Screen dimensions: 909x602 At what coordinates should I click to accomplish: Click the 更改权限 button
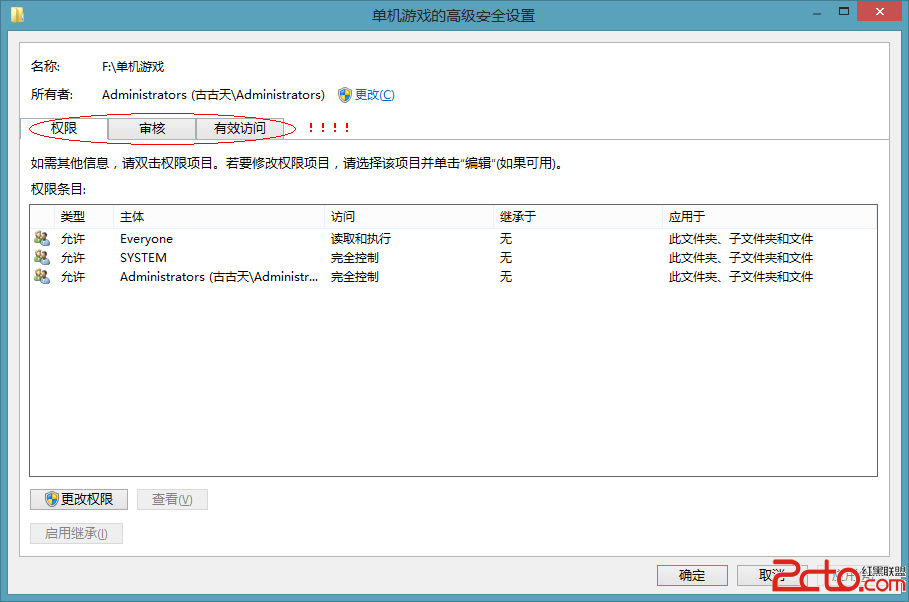tap(78, 499)
